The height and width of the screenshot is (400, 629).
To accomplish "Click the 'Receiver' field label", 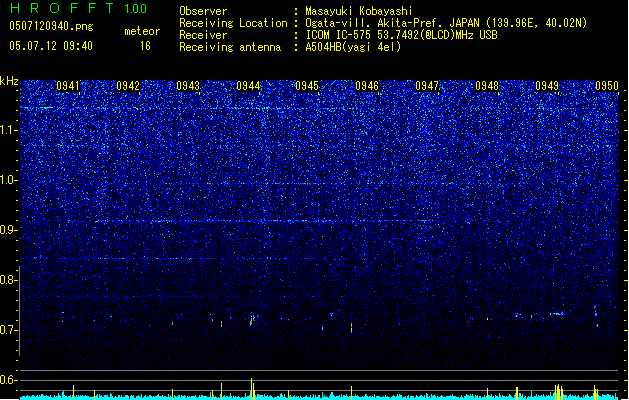I will [203, 35].
